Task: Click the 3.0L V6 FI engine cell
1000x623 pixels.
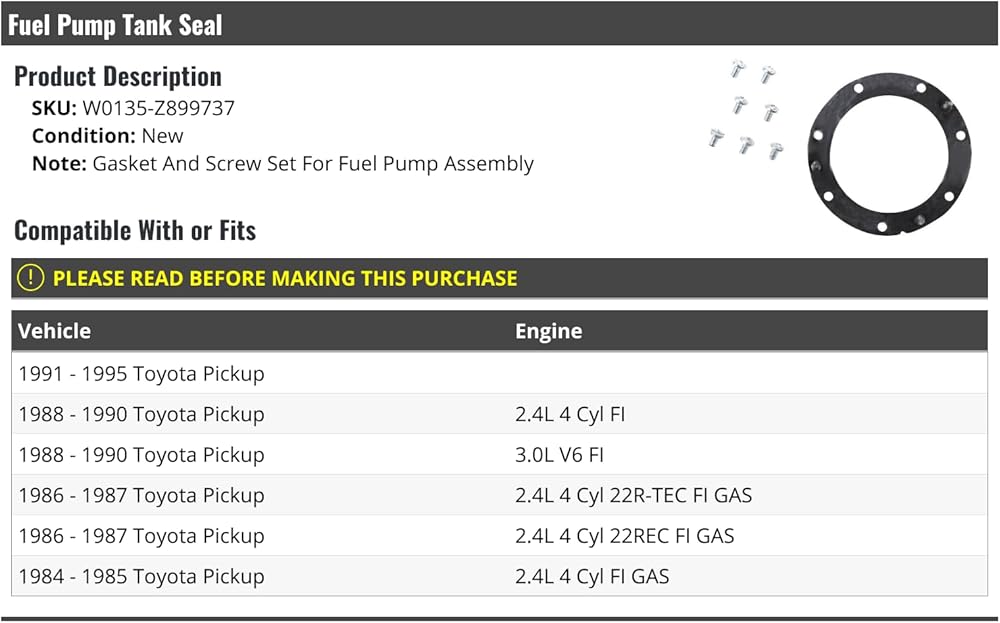Action: [559, 455]
